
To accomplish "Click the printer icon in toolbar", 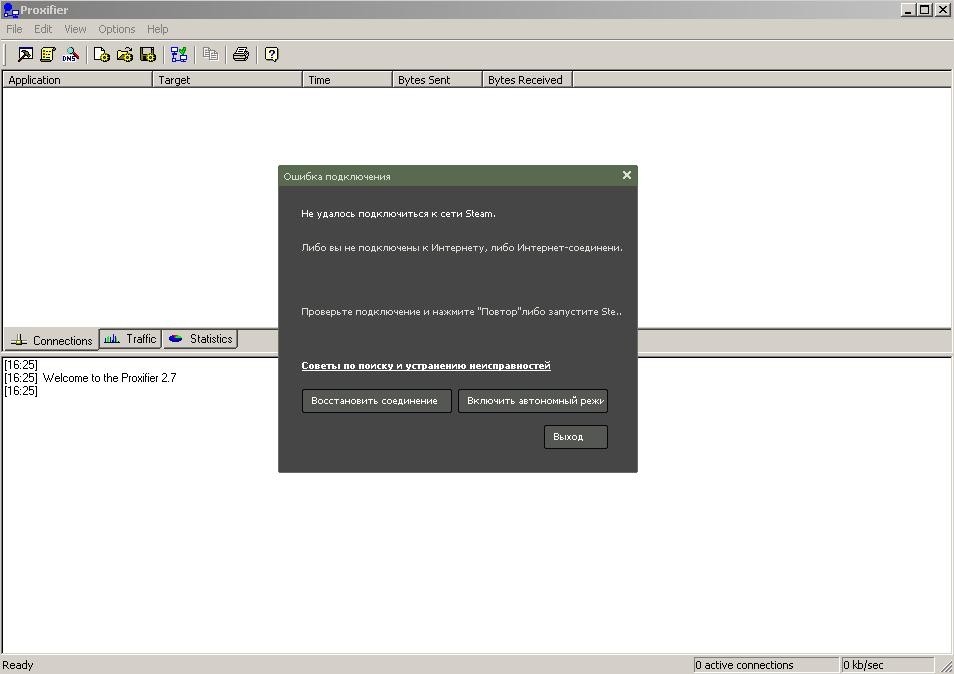I will (241, 55).
